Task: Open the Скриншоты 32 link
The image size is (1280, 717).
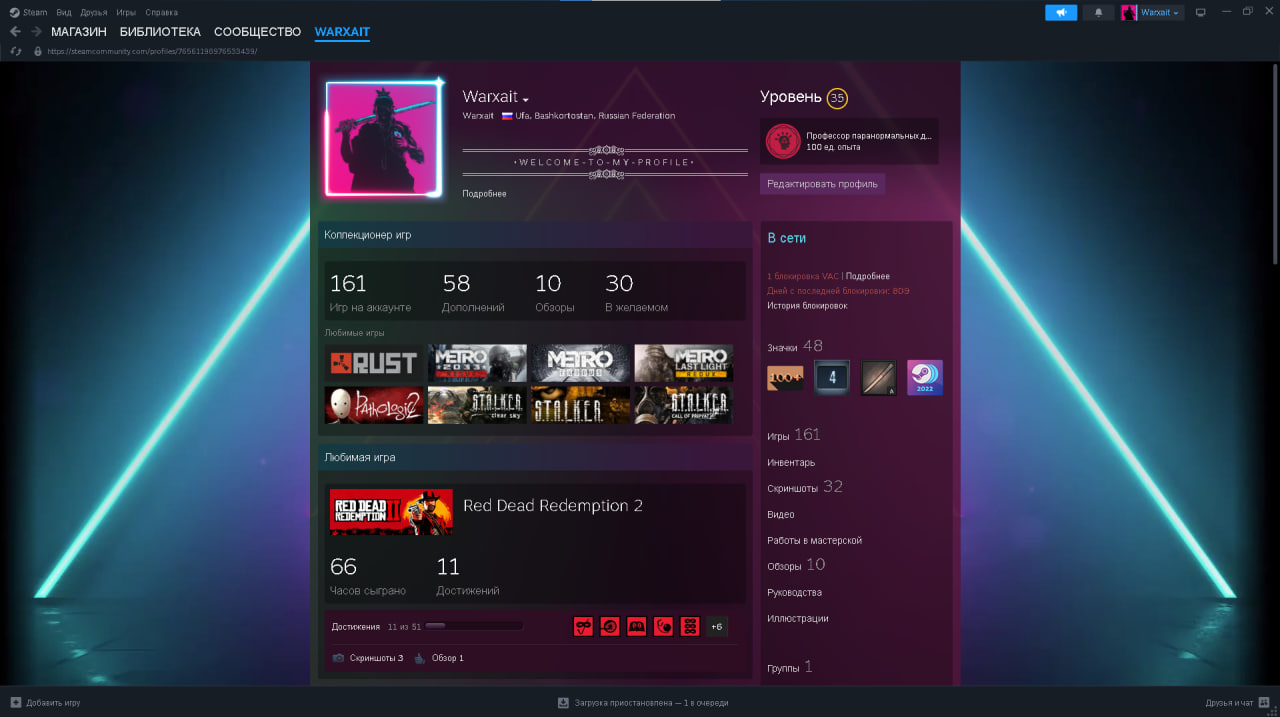Action: [x=805, y=487]
